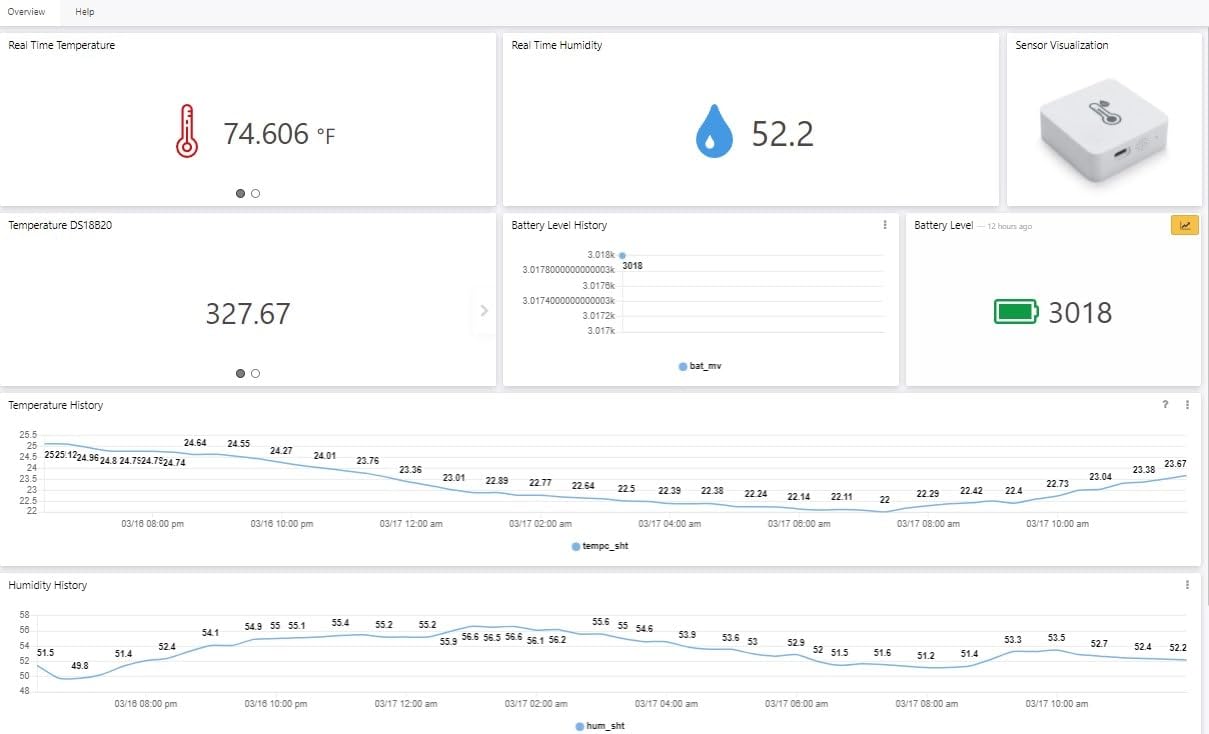
Task: Click the sensor device image thumbnail
Action: tap(1103, 126)
